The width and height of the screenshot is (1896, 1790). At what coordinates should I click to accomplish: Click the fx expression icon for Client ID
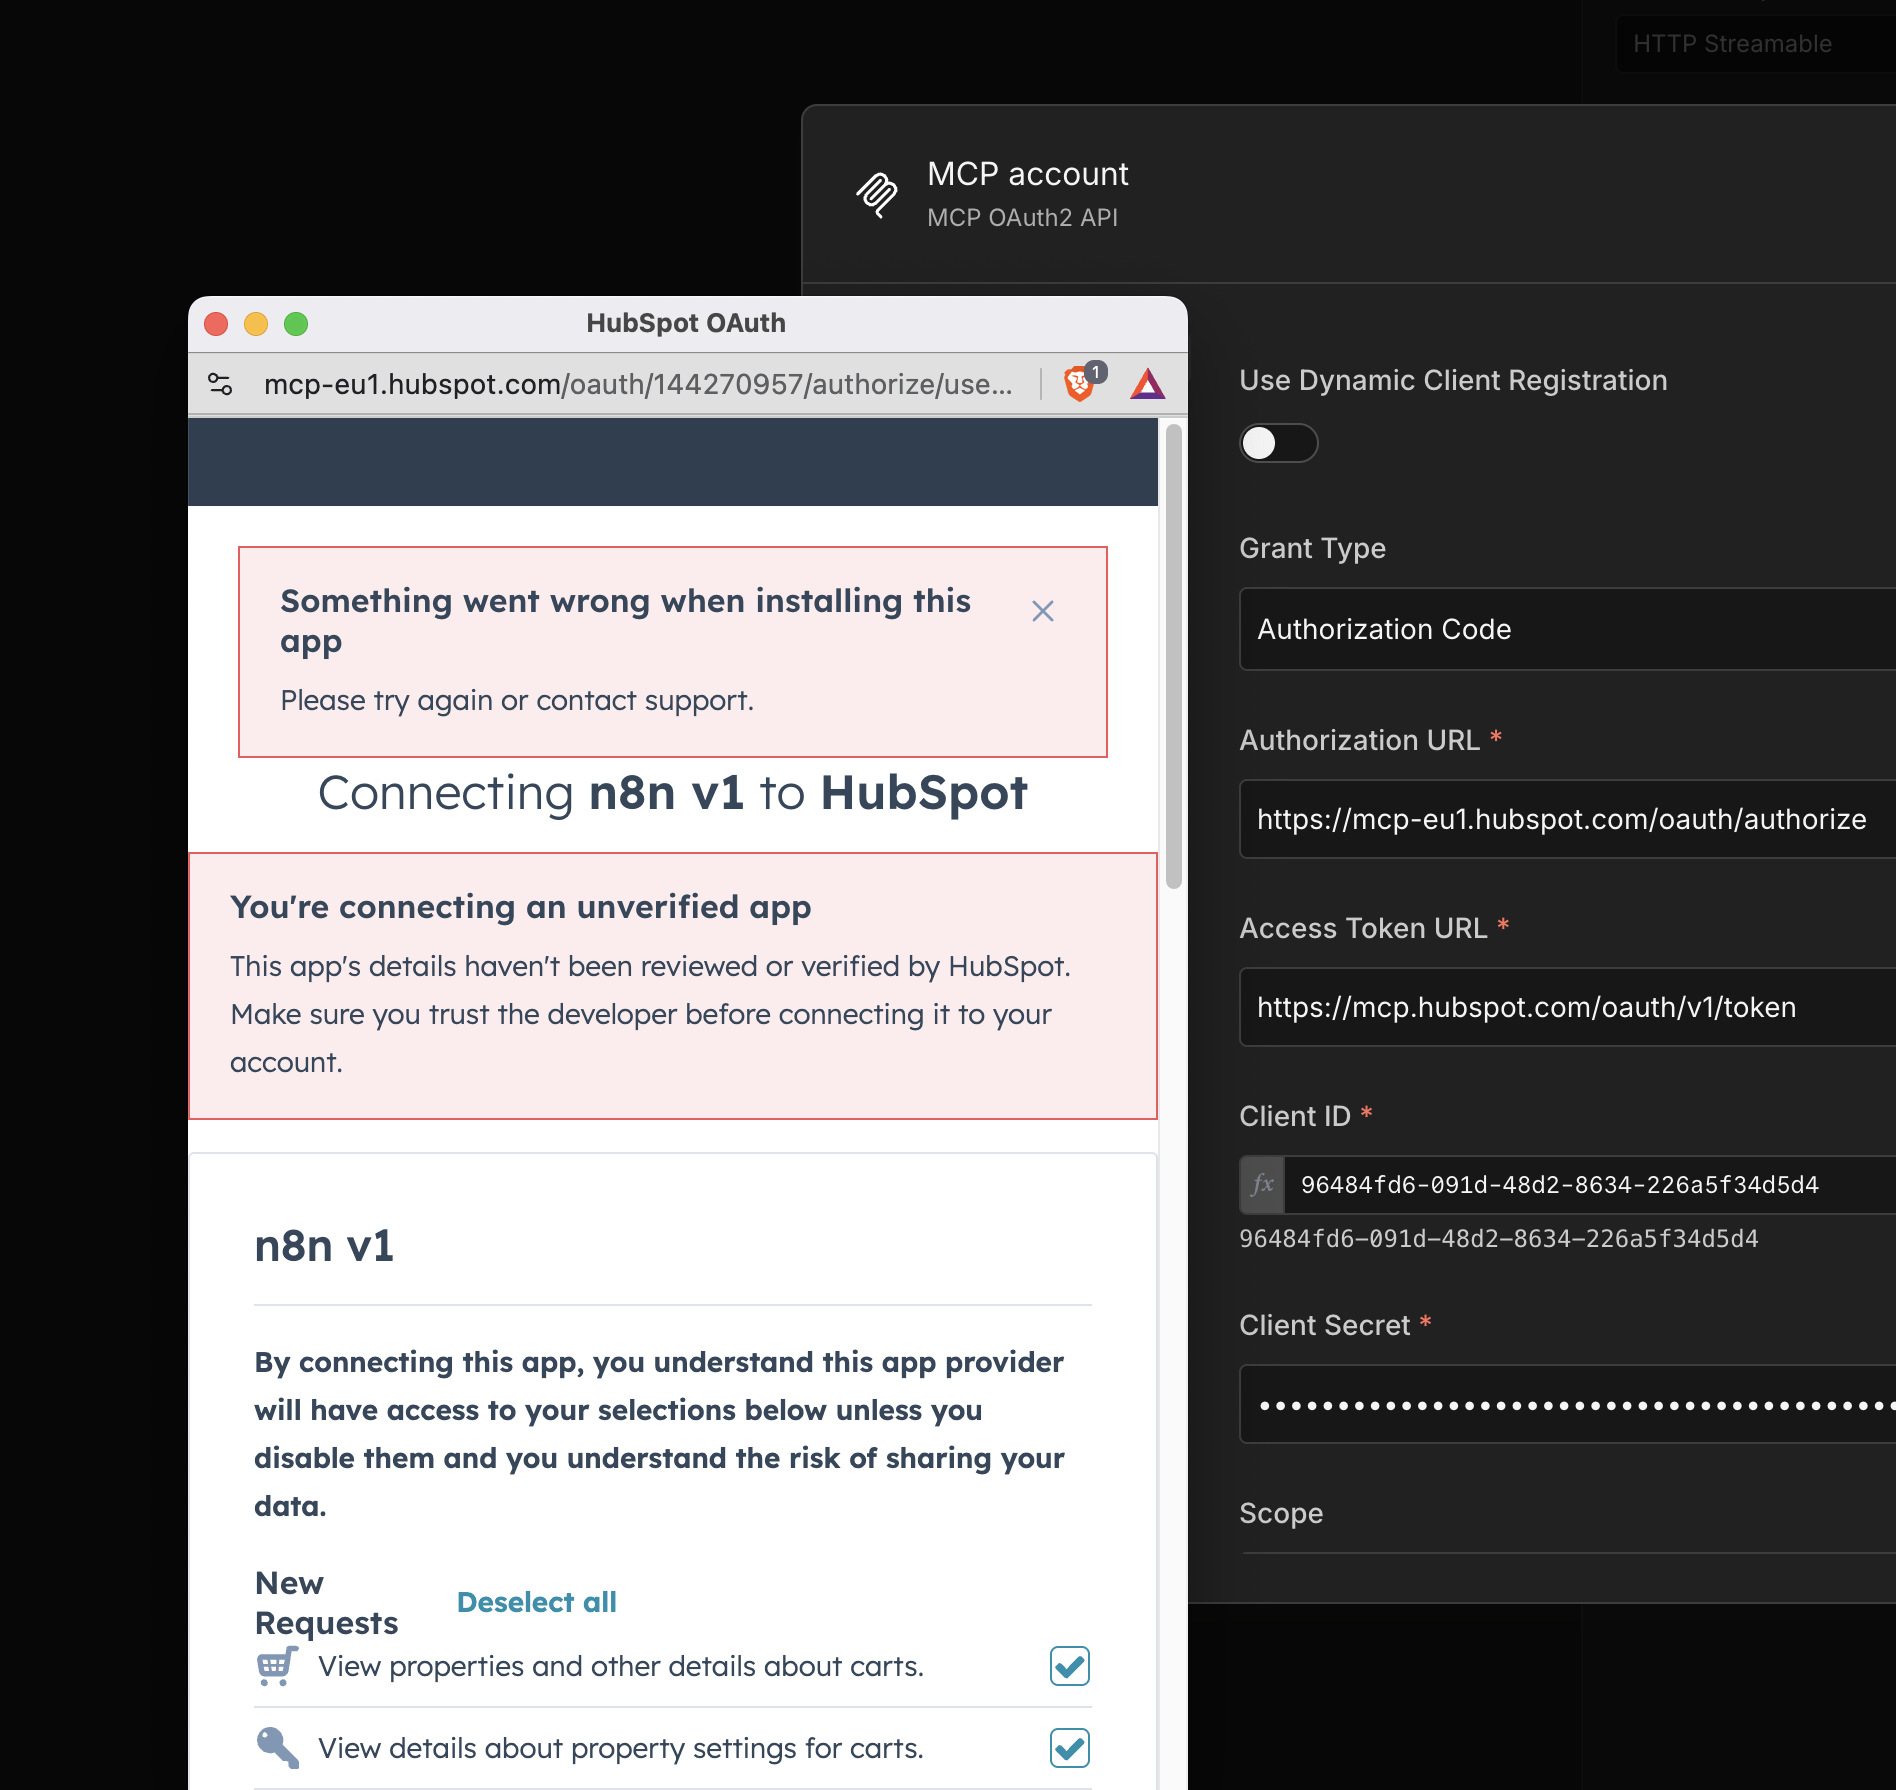tap(1262, 1185)
